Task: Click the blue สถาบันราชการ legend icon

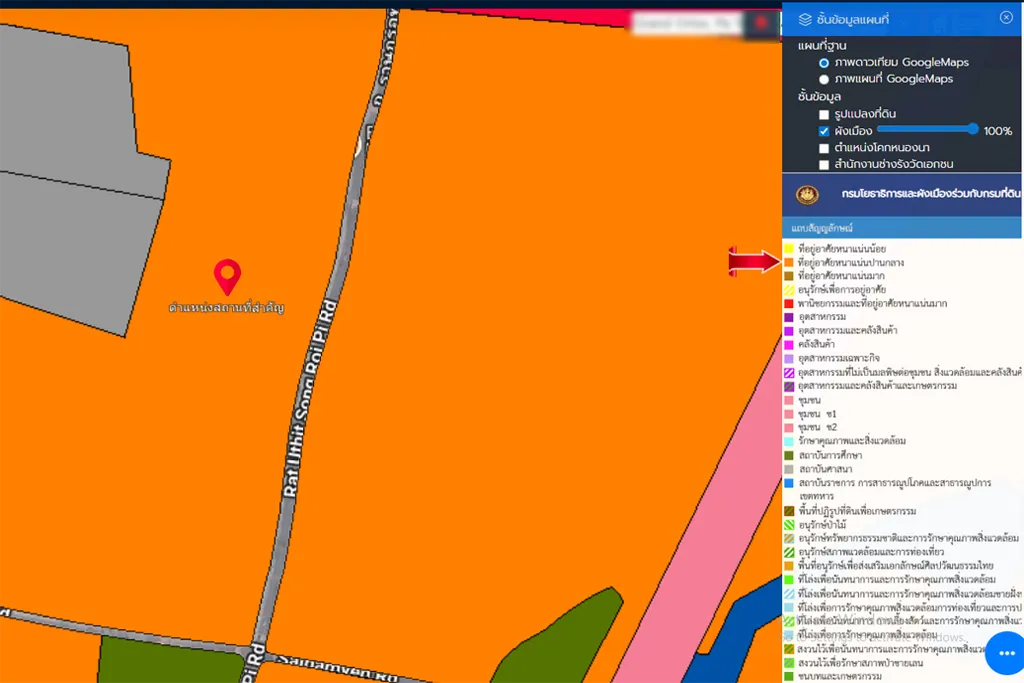Action: (x=789, y=483)
